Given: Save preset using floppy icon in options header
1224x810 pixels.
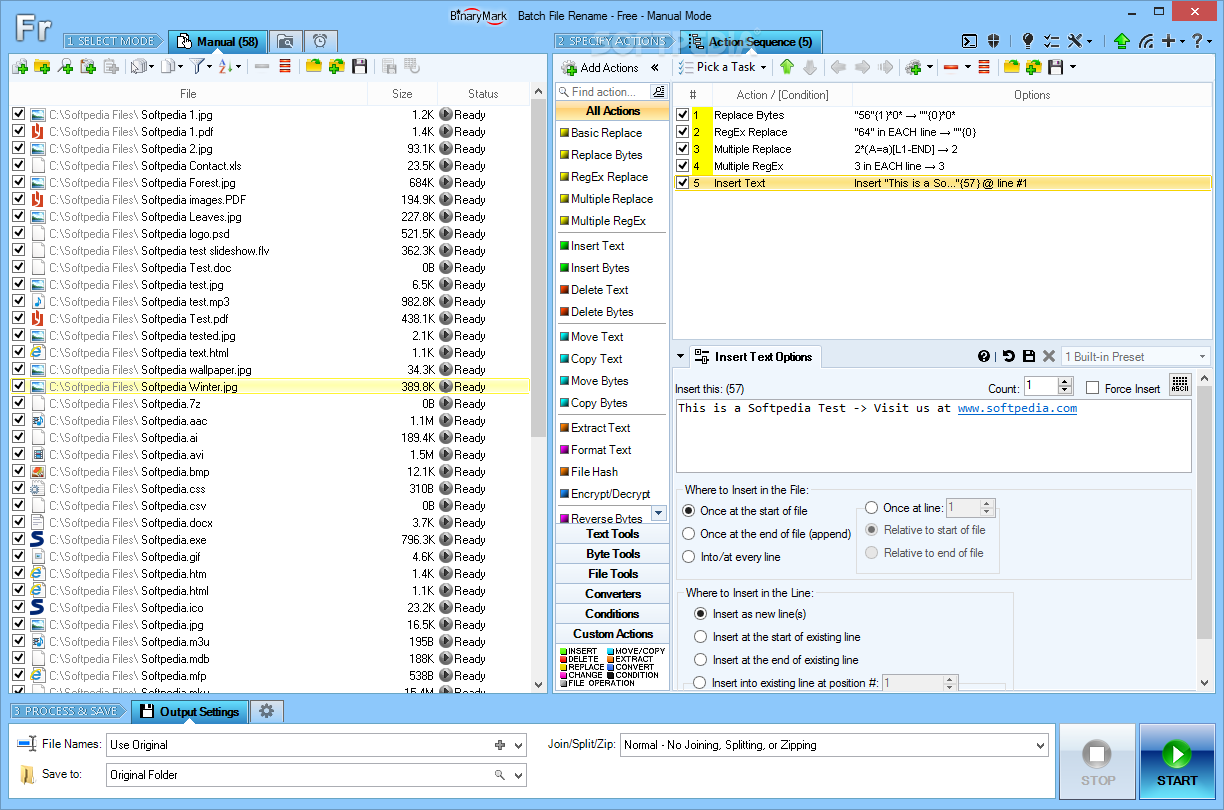Looking at the screenshot, I should coord(1028,356).
